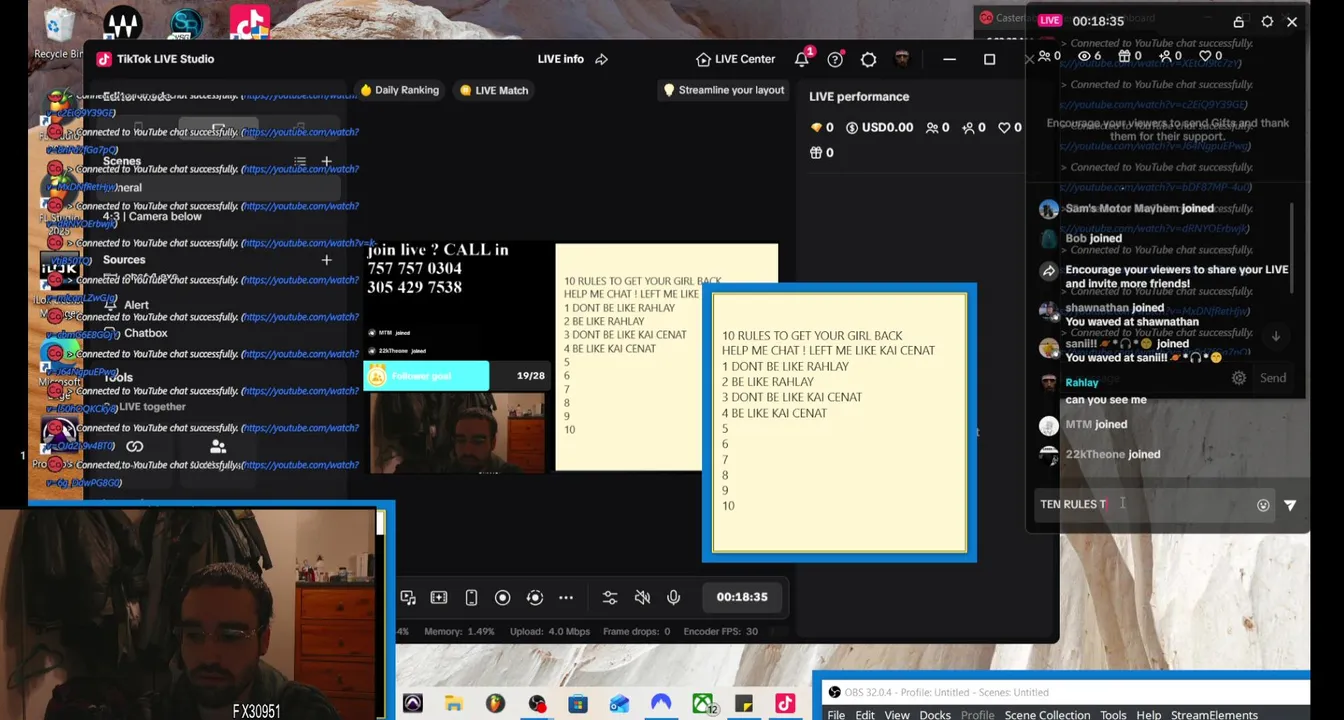Image resolution: width=1344 pixels, height=720 pixels.
Task: Open the LIVE Center button
Action: point(736,59)
